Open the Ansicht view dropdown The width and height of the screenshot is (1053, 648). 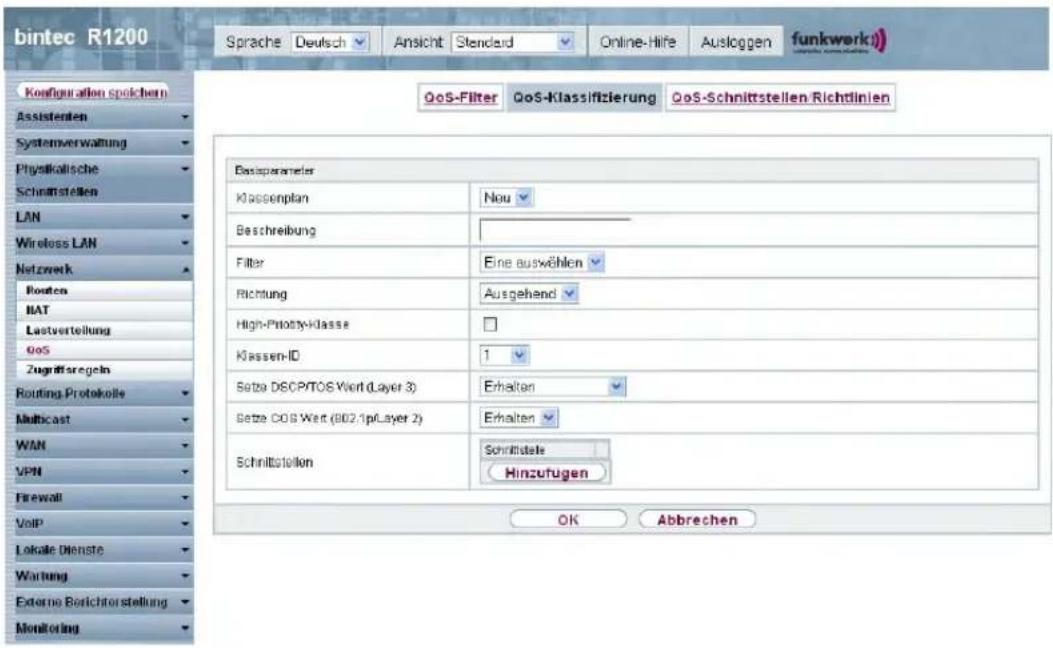(x=513, y=42)
